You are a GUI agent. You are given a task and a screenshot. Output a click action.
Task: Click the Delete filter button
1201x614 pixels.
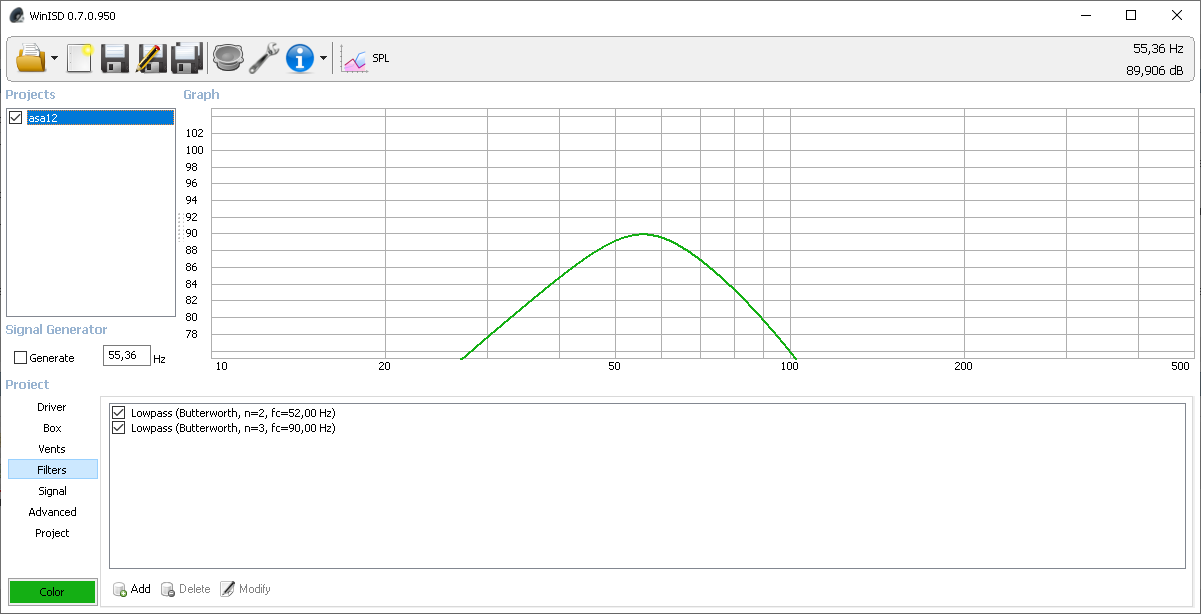186,589
